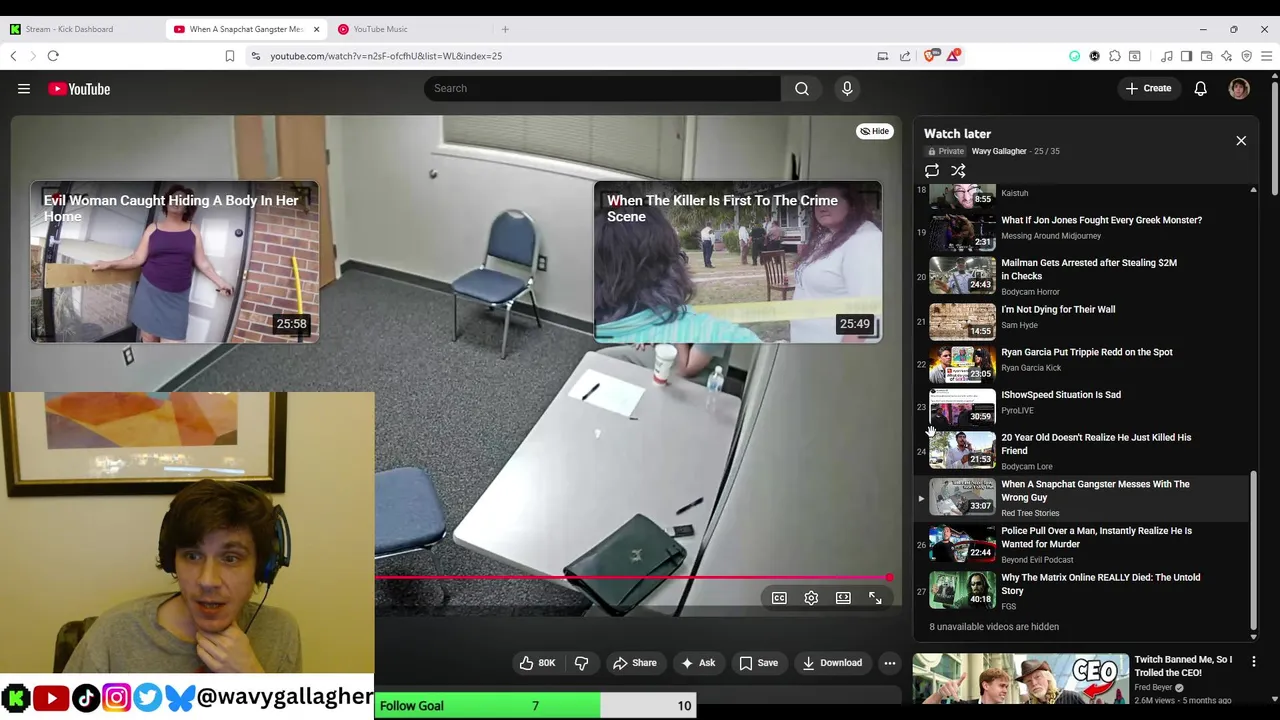
Task: Like the video with 80K likes
Action: [537, 663]
